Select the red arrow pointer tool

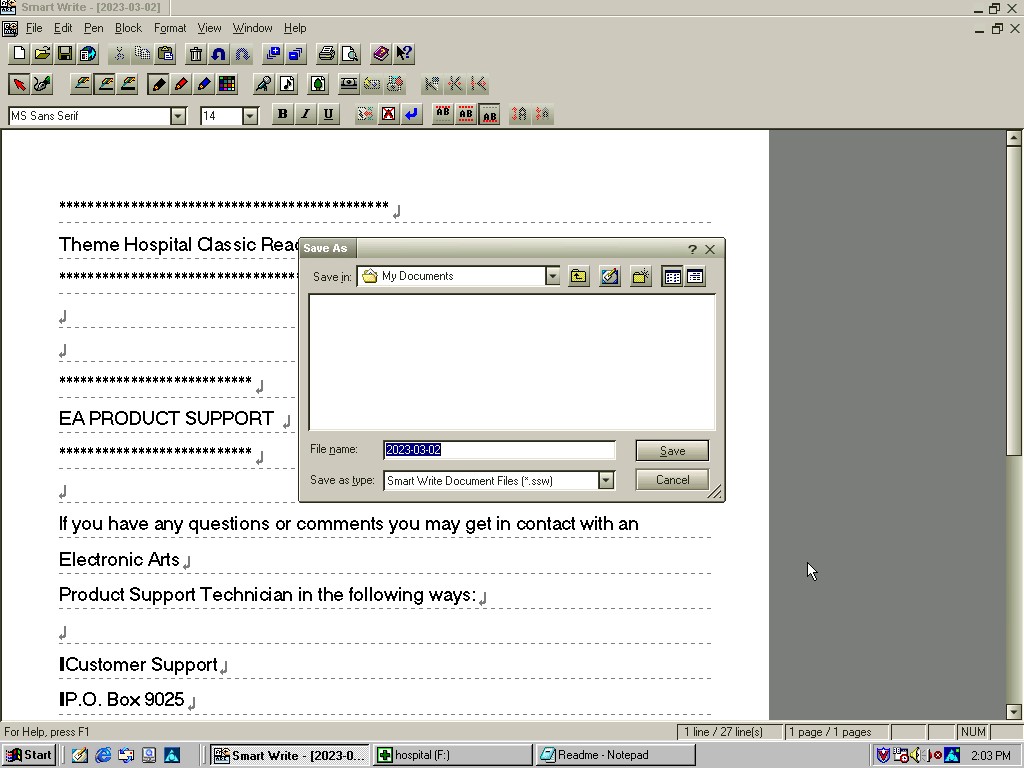19,85
